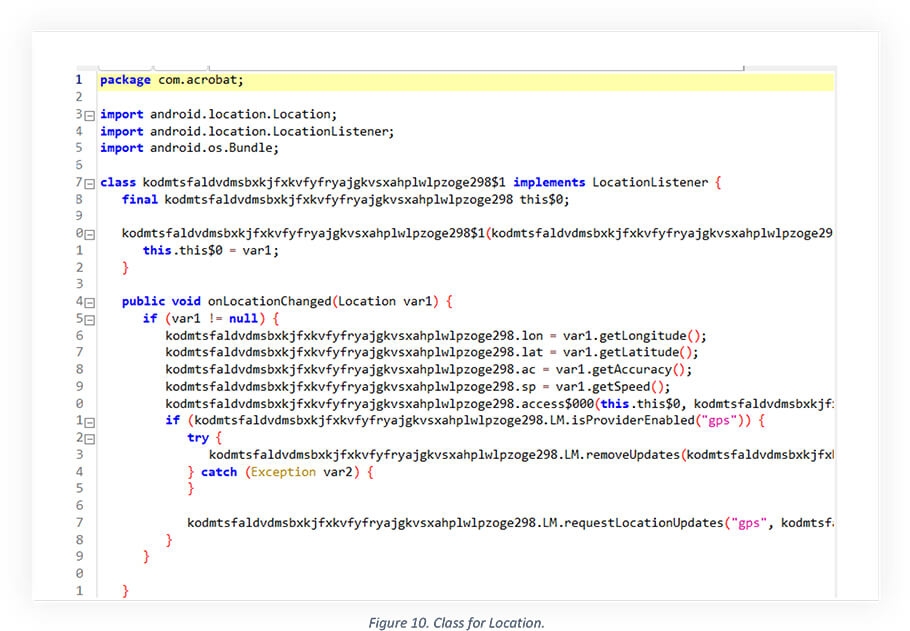
Task: Click 'var1.getAccuracy();' call
Action: pyautogui.click(x=624, y=370)
